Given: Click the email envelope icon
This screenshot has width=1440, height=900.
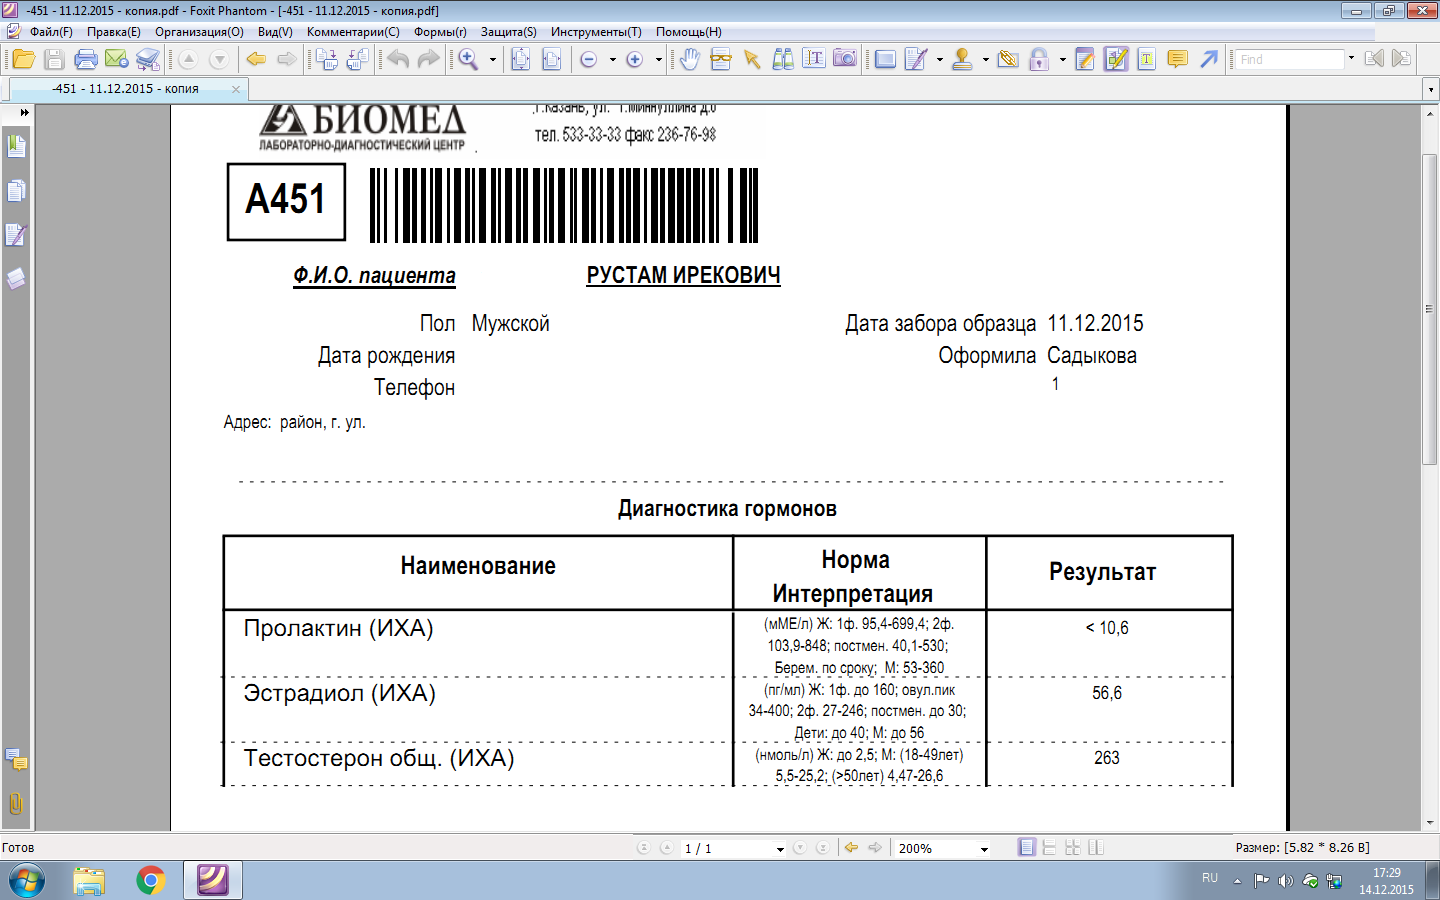Looking at the screenshot, I should [116, 60].
